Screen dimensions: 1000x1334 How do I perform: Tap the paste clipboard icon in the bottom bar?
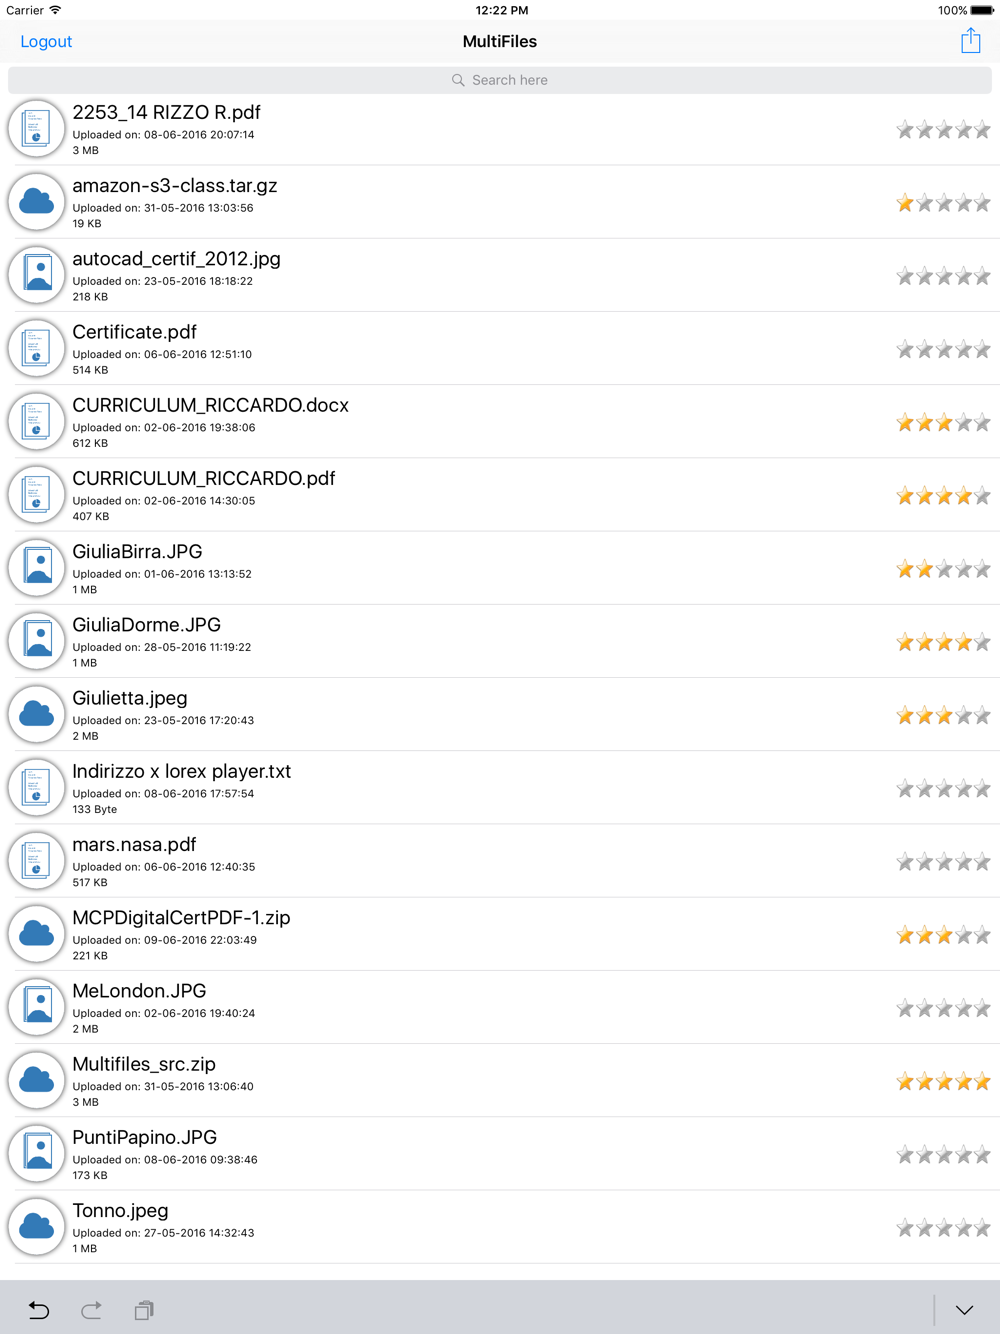click(x=144, y=1310)
